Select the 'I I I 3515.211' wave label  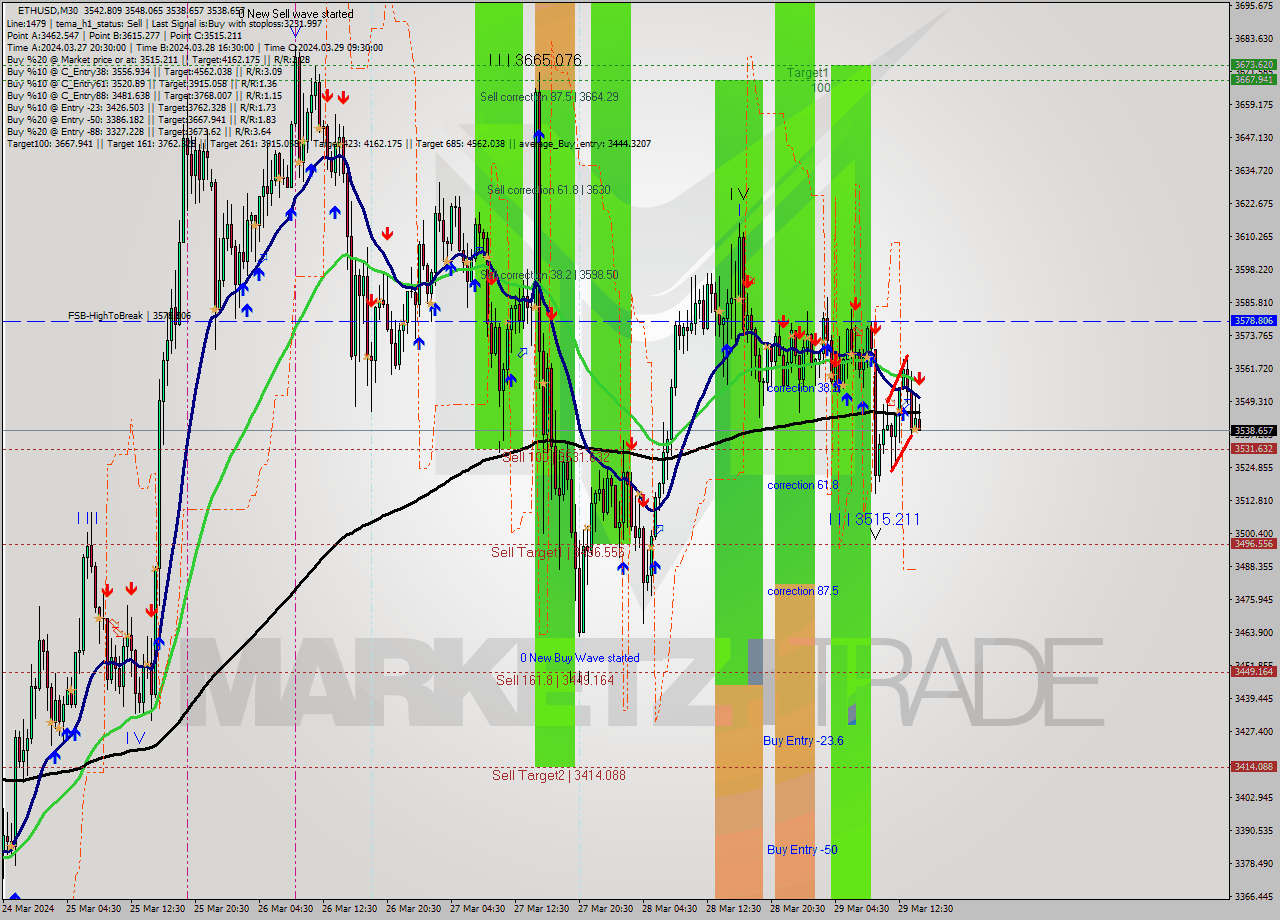(874, 519)
